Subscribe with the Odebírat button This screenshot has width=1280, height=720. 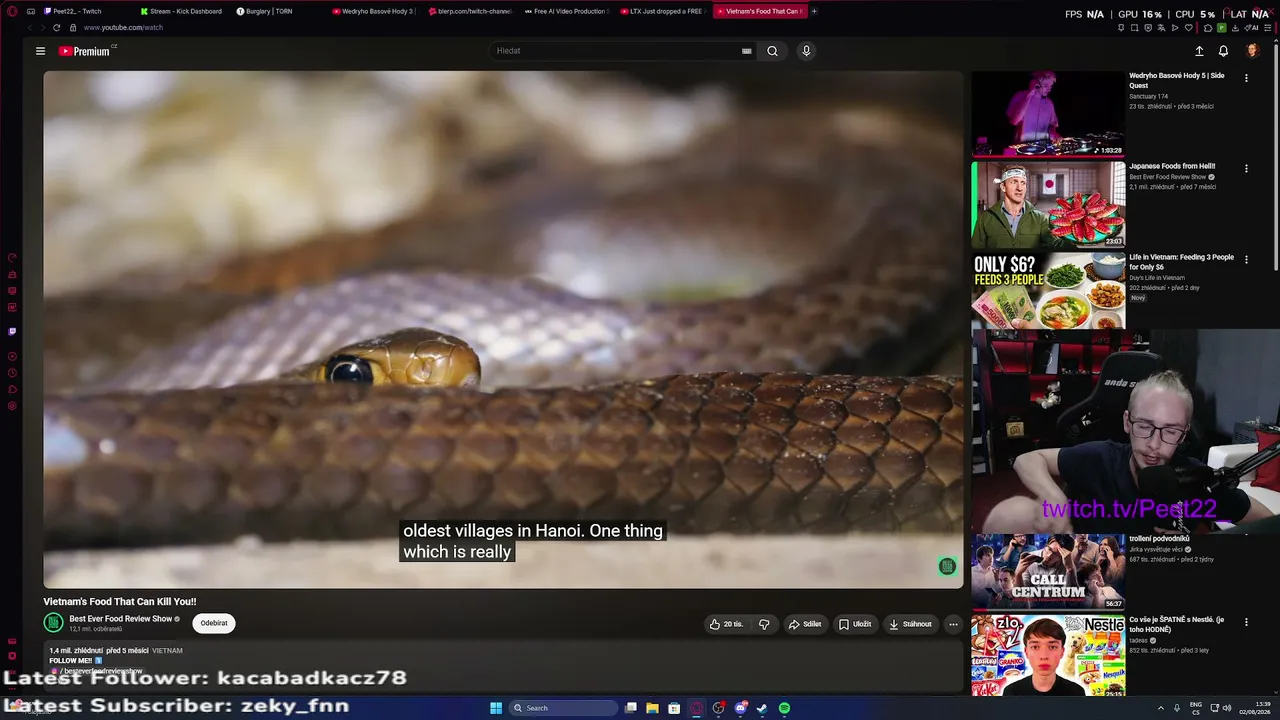(x=214, y=623)
